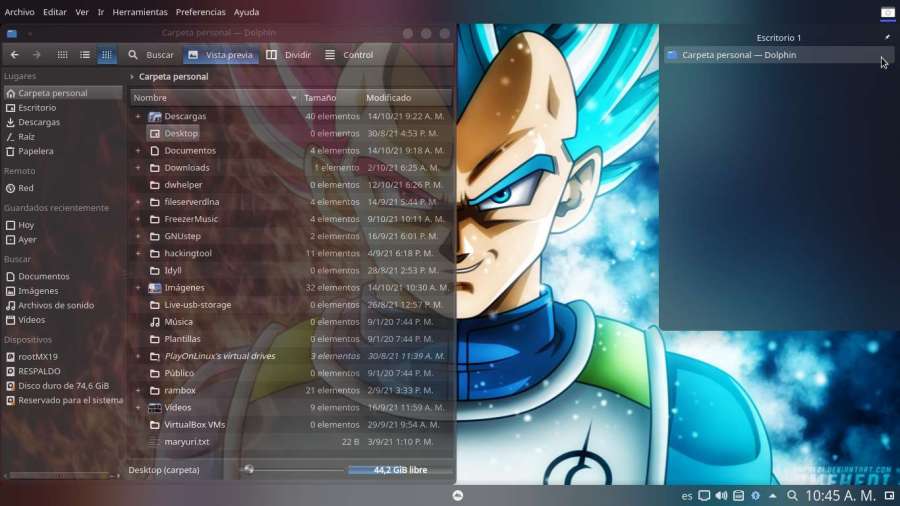Viewport: 900px width, 506px height.
Task: Show hidden system tray icons arrow
Action: [x=773, y=495]
